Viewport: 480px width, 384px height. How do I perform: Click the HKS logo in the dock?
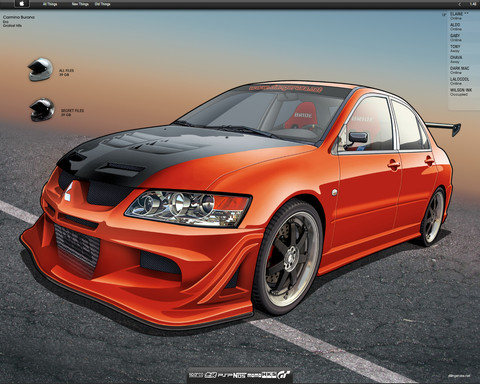click(x=269, y=375)
